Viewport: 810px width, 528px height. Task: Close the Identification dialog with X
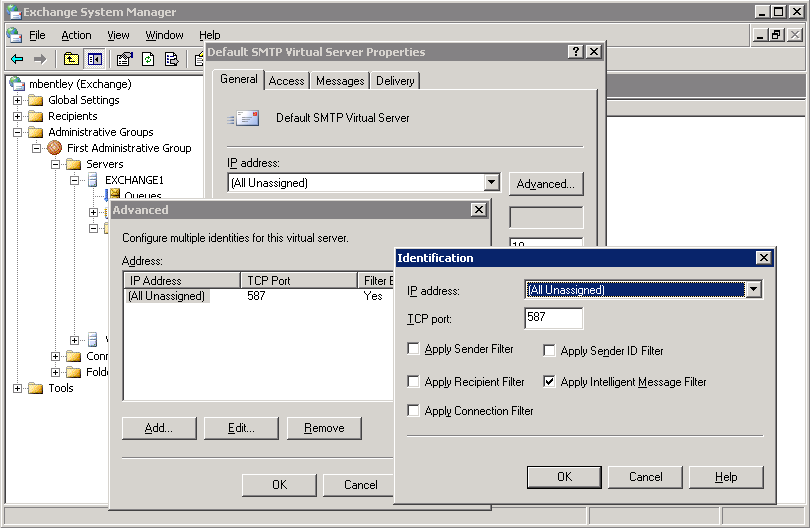(x=764, y=257)
